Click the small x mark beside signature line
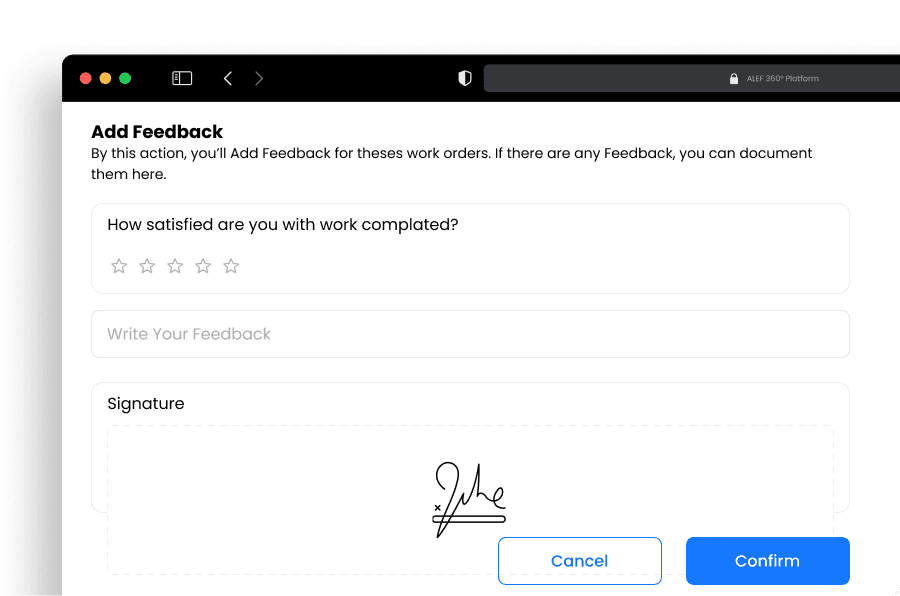This screenshot has width=900, height=596. [437, 508]
